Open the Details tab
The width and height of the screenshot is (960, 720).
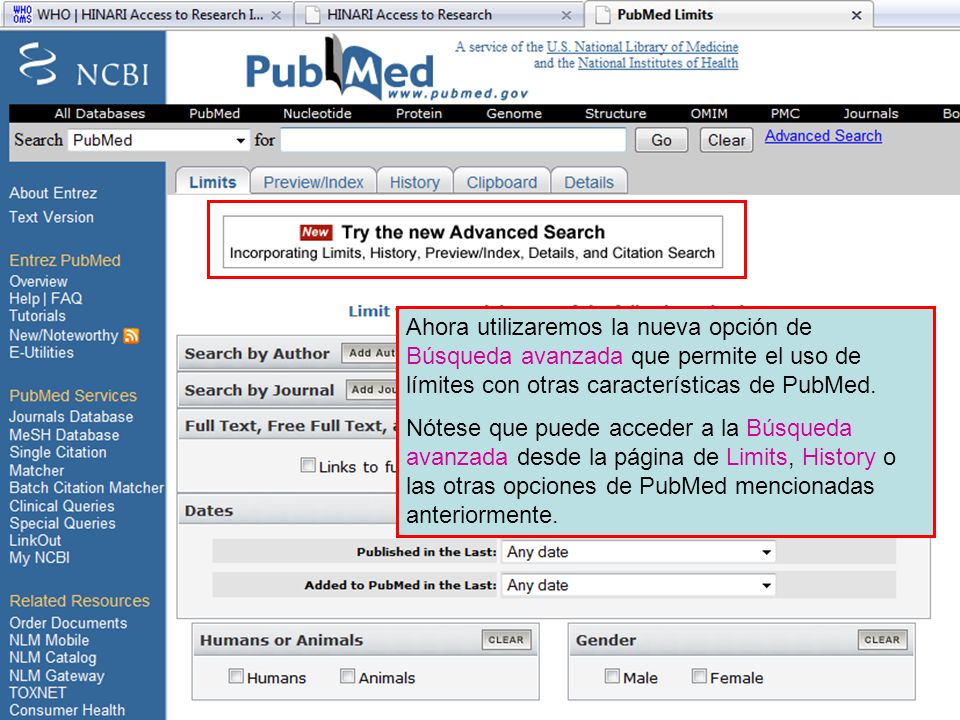[x=589, y=182]
